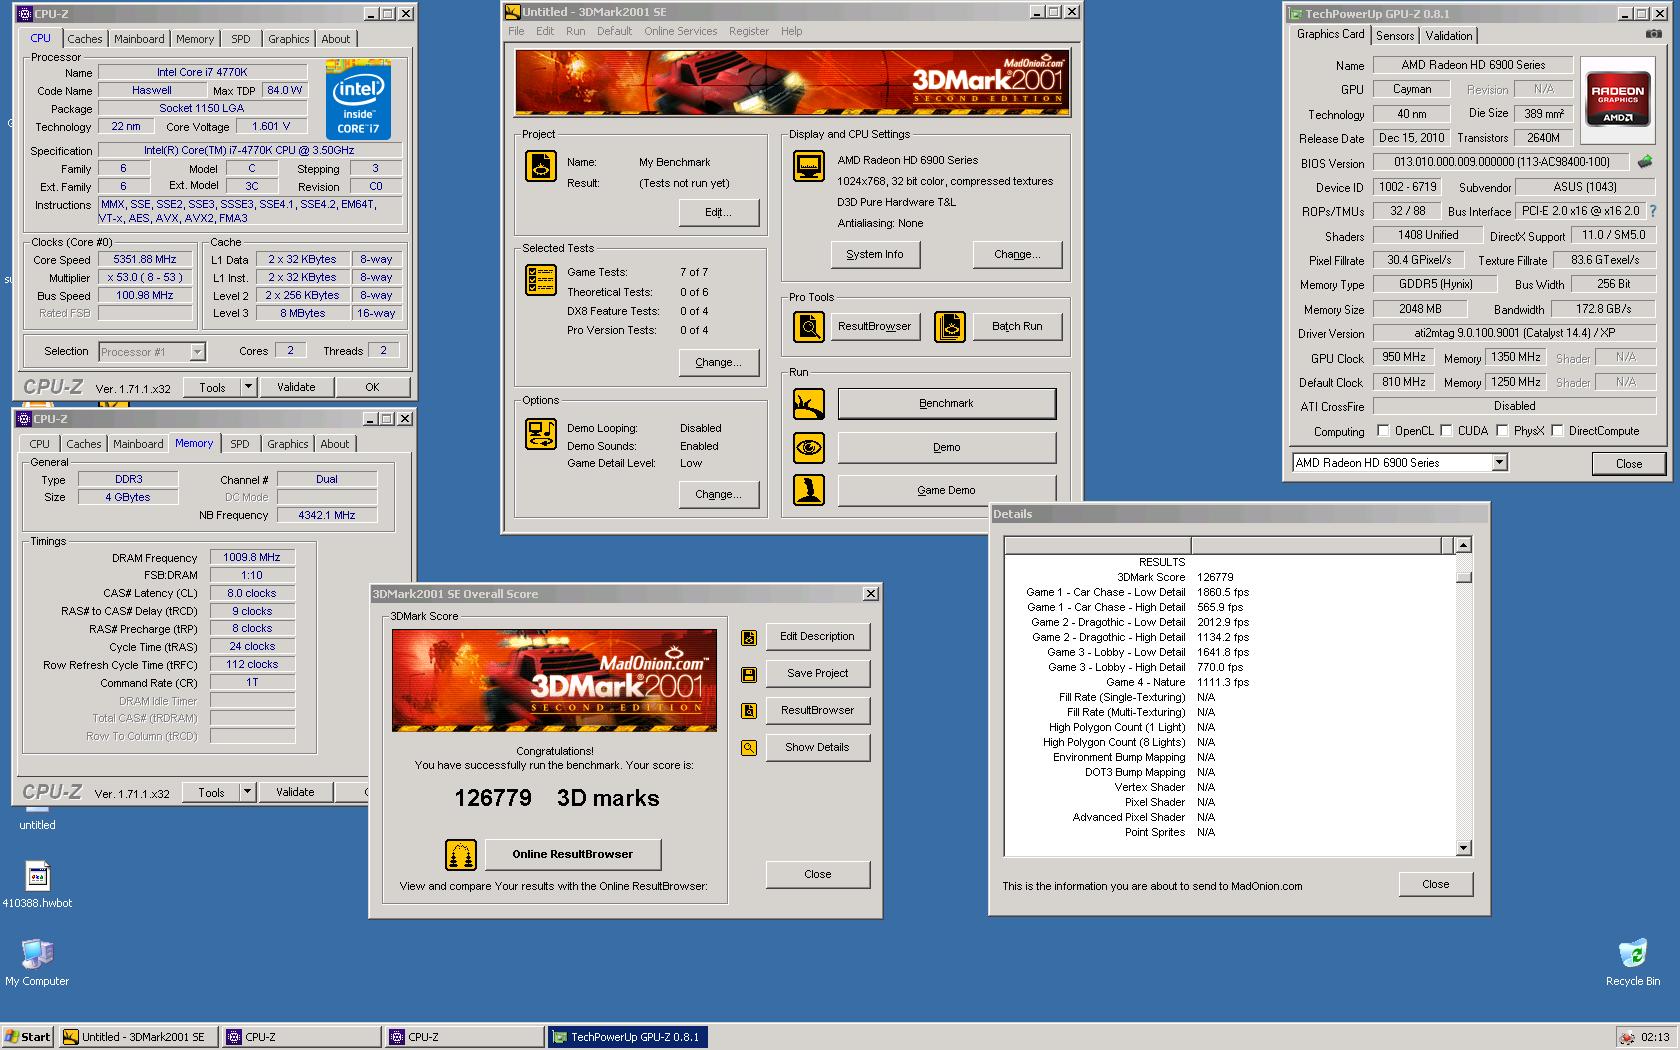Click the 3DMark2001 SE title bar icon
Screen dimensions: 1680x1050
513,12
